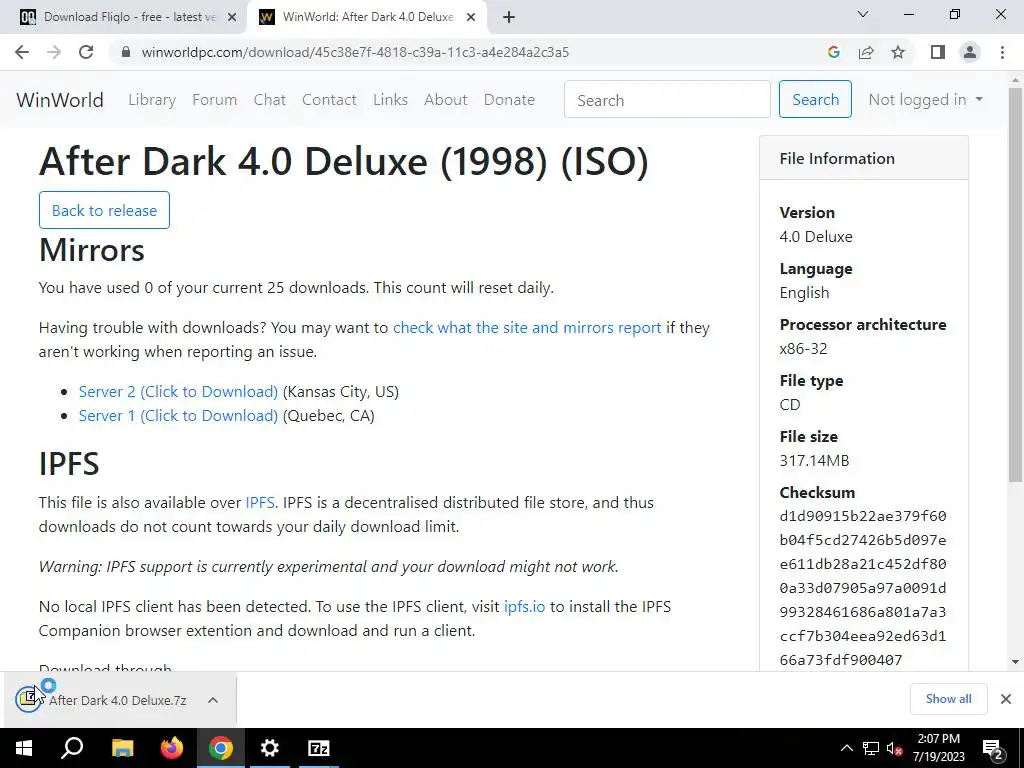Visit the ipfs.io link
The width and height of the screenshot is (1024, 768).
[524, 607]
